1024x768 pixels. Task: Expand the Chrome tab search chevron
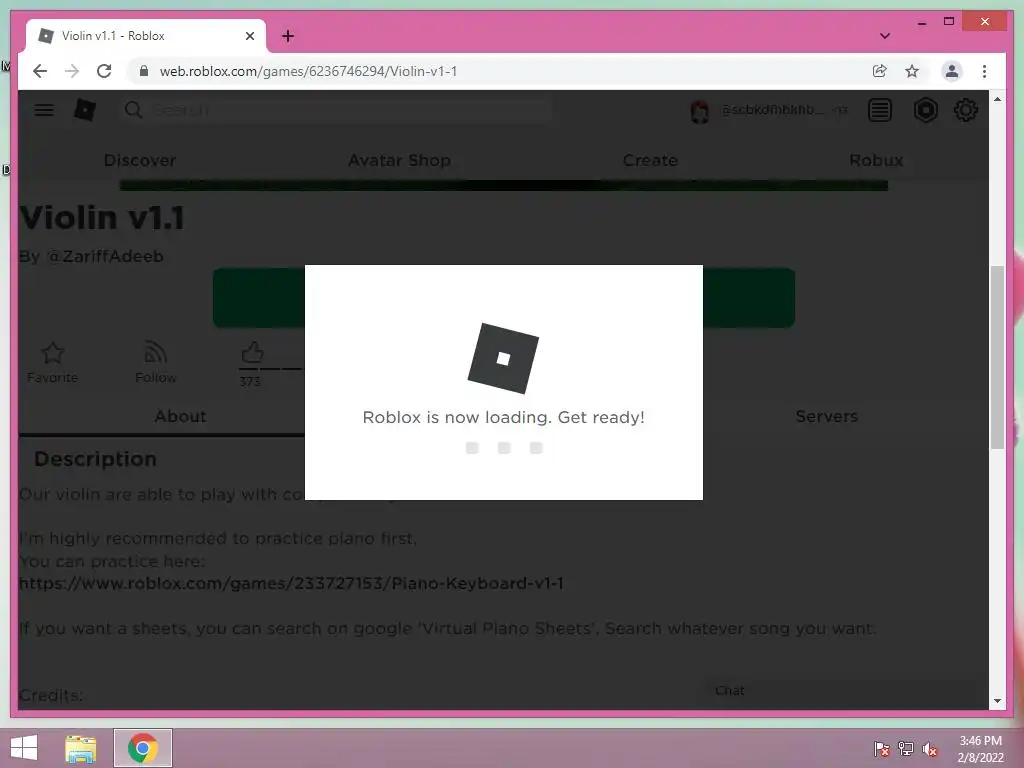click(885, 36)
